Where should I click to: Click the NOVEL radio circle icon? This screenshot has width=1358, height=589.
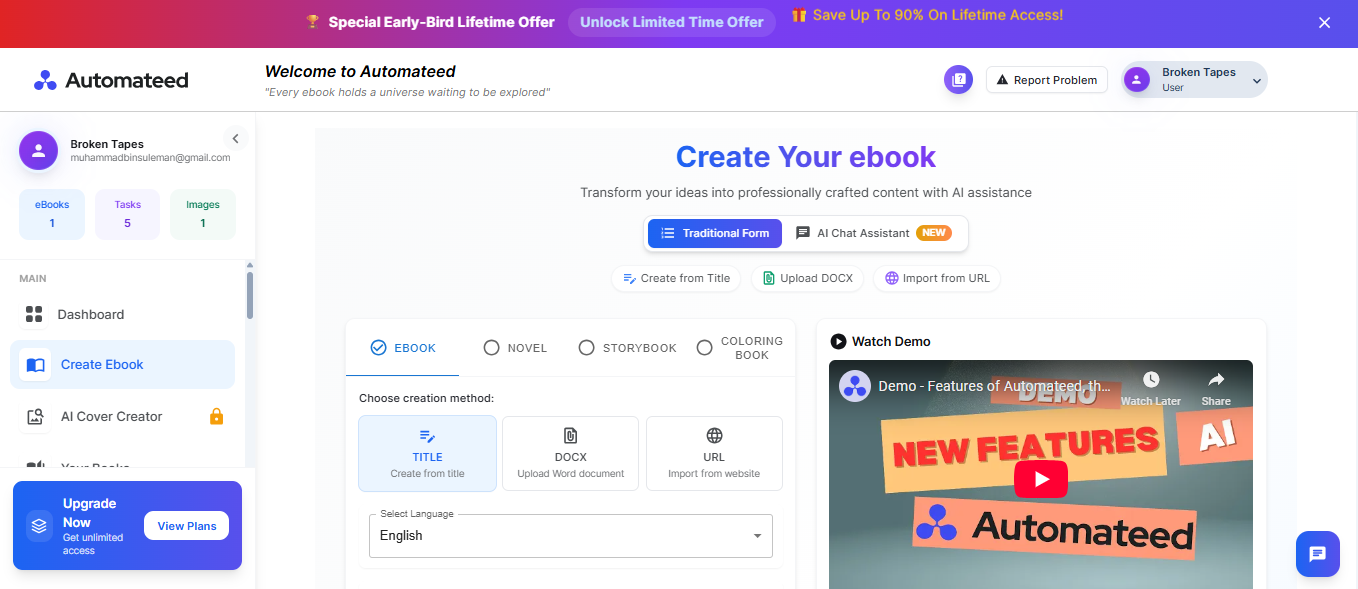pyautogui.click(x=491, y=348)
